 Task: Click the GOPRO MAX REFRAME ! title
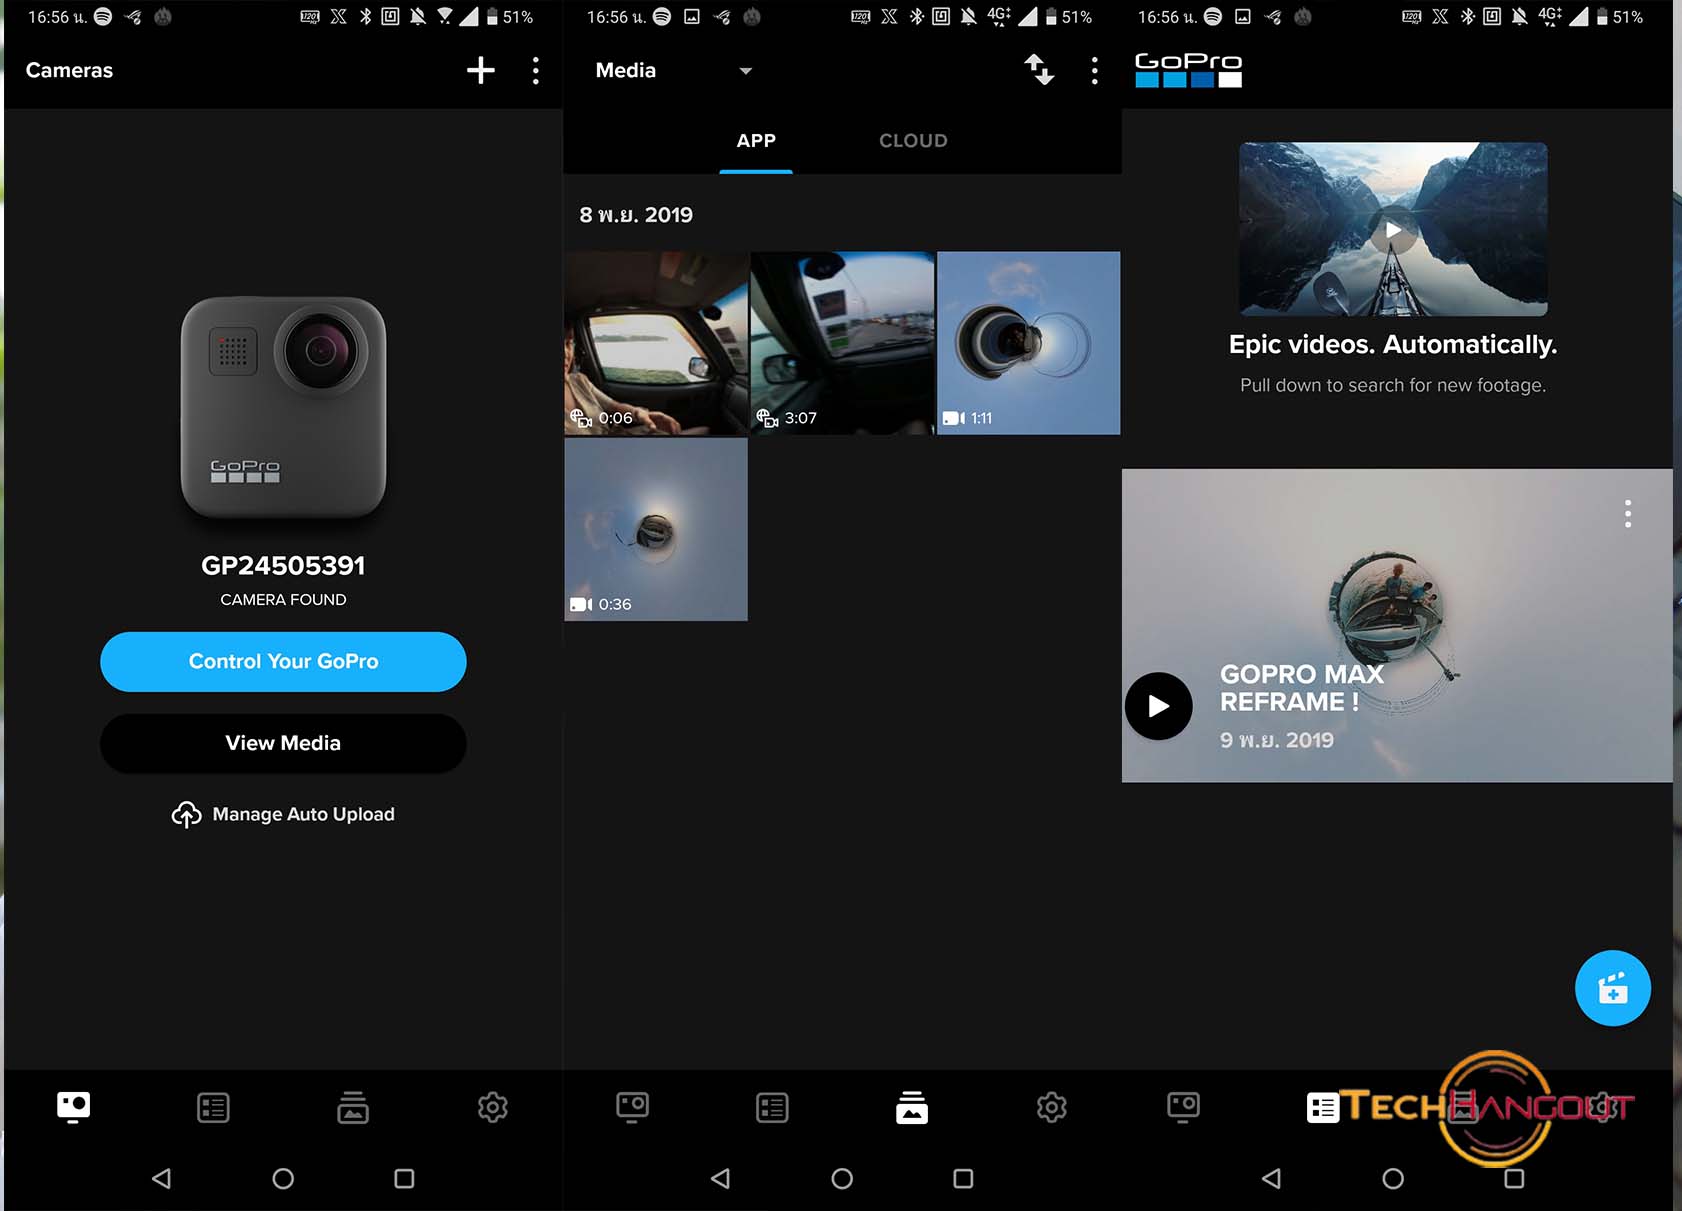click(1301, 688)
